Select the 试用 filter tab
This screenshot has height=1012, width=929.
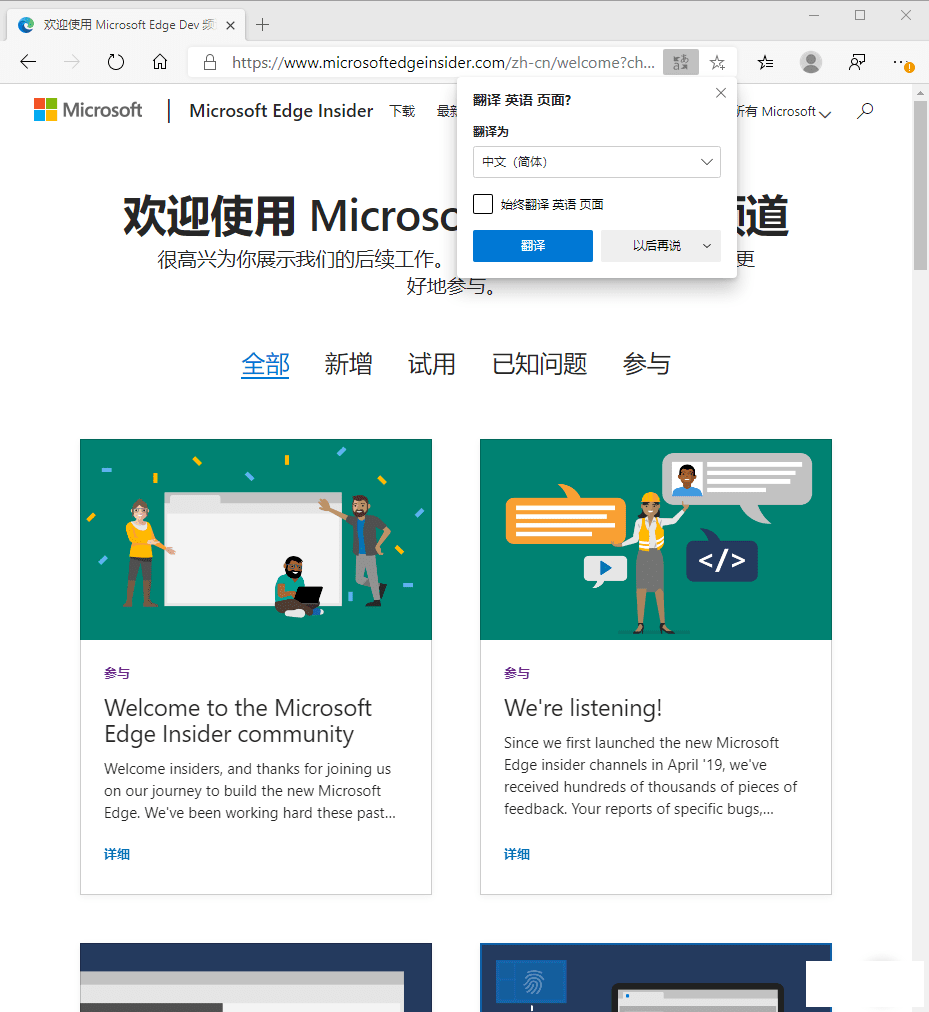432,365
